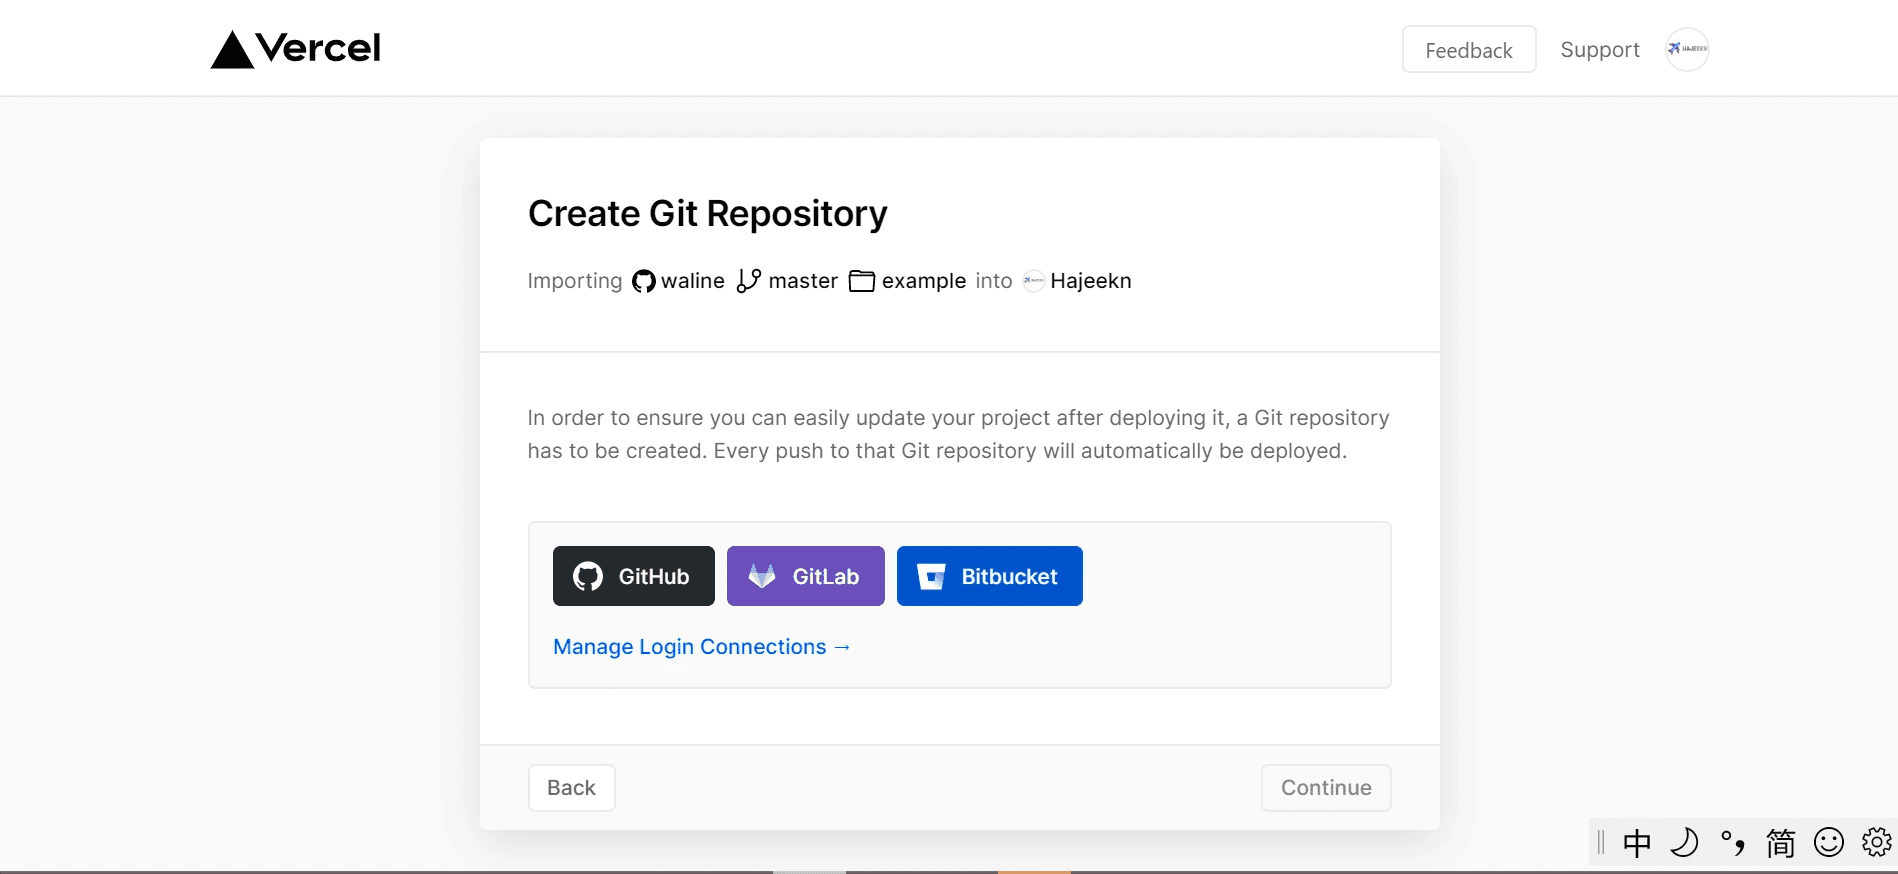Click the 'Importing' label text
1898x874 pixels.
coord(575,281)
